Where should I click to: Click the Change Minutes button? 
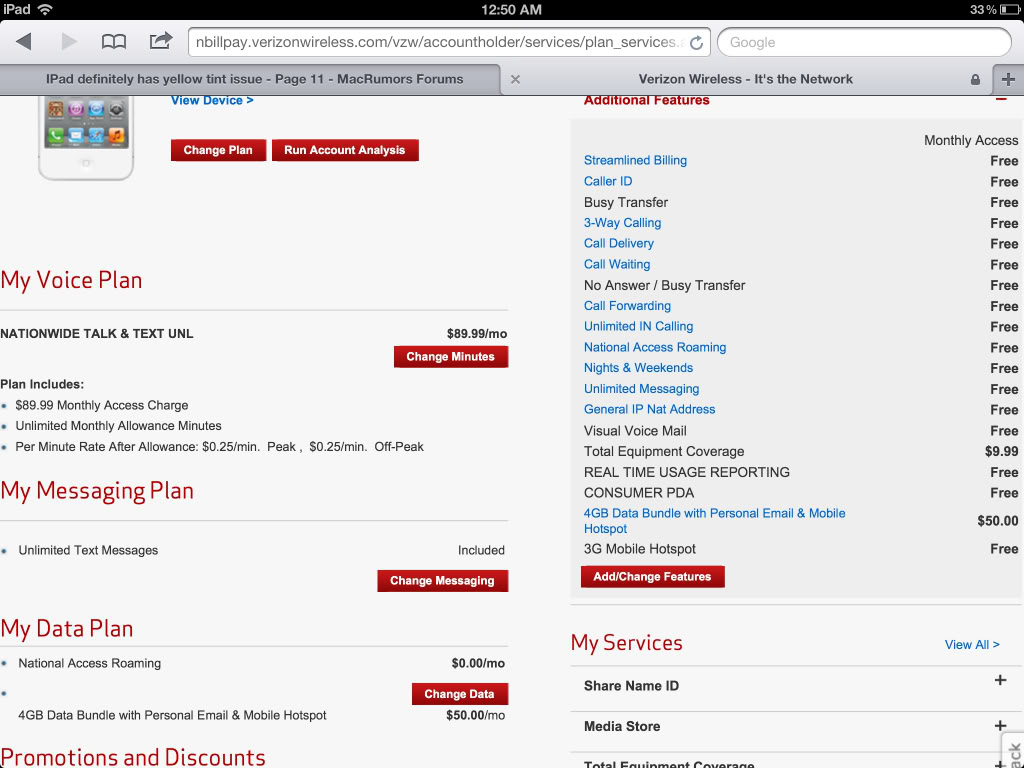pos(451,357)
